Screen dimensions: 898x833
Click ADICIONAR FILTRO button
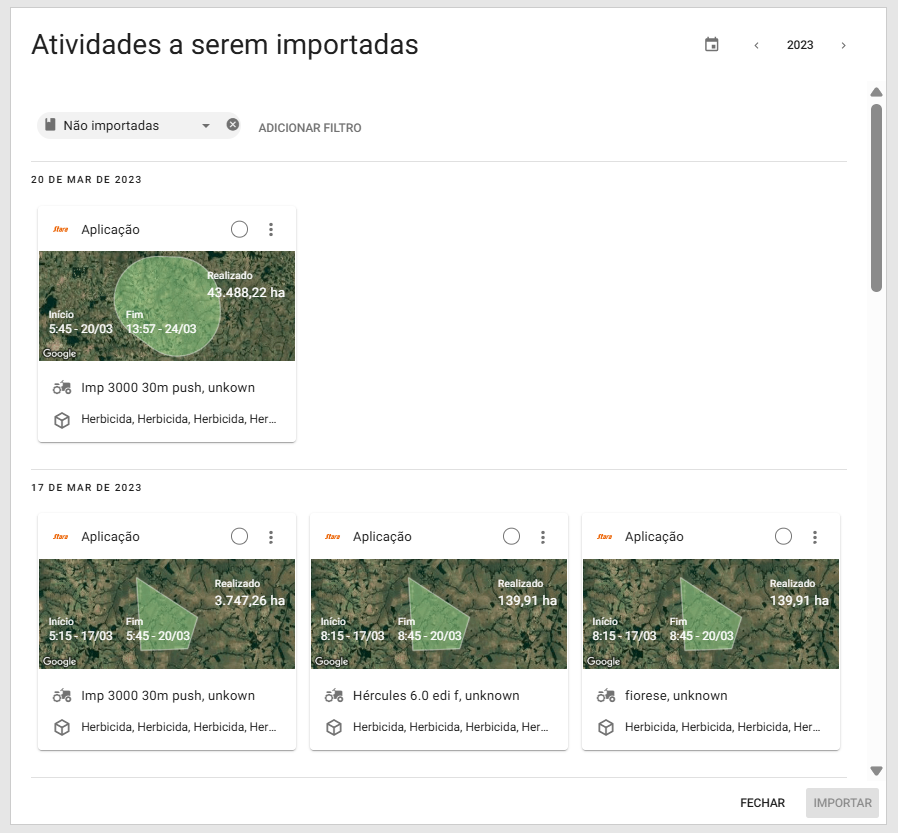coord(310,128)
